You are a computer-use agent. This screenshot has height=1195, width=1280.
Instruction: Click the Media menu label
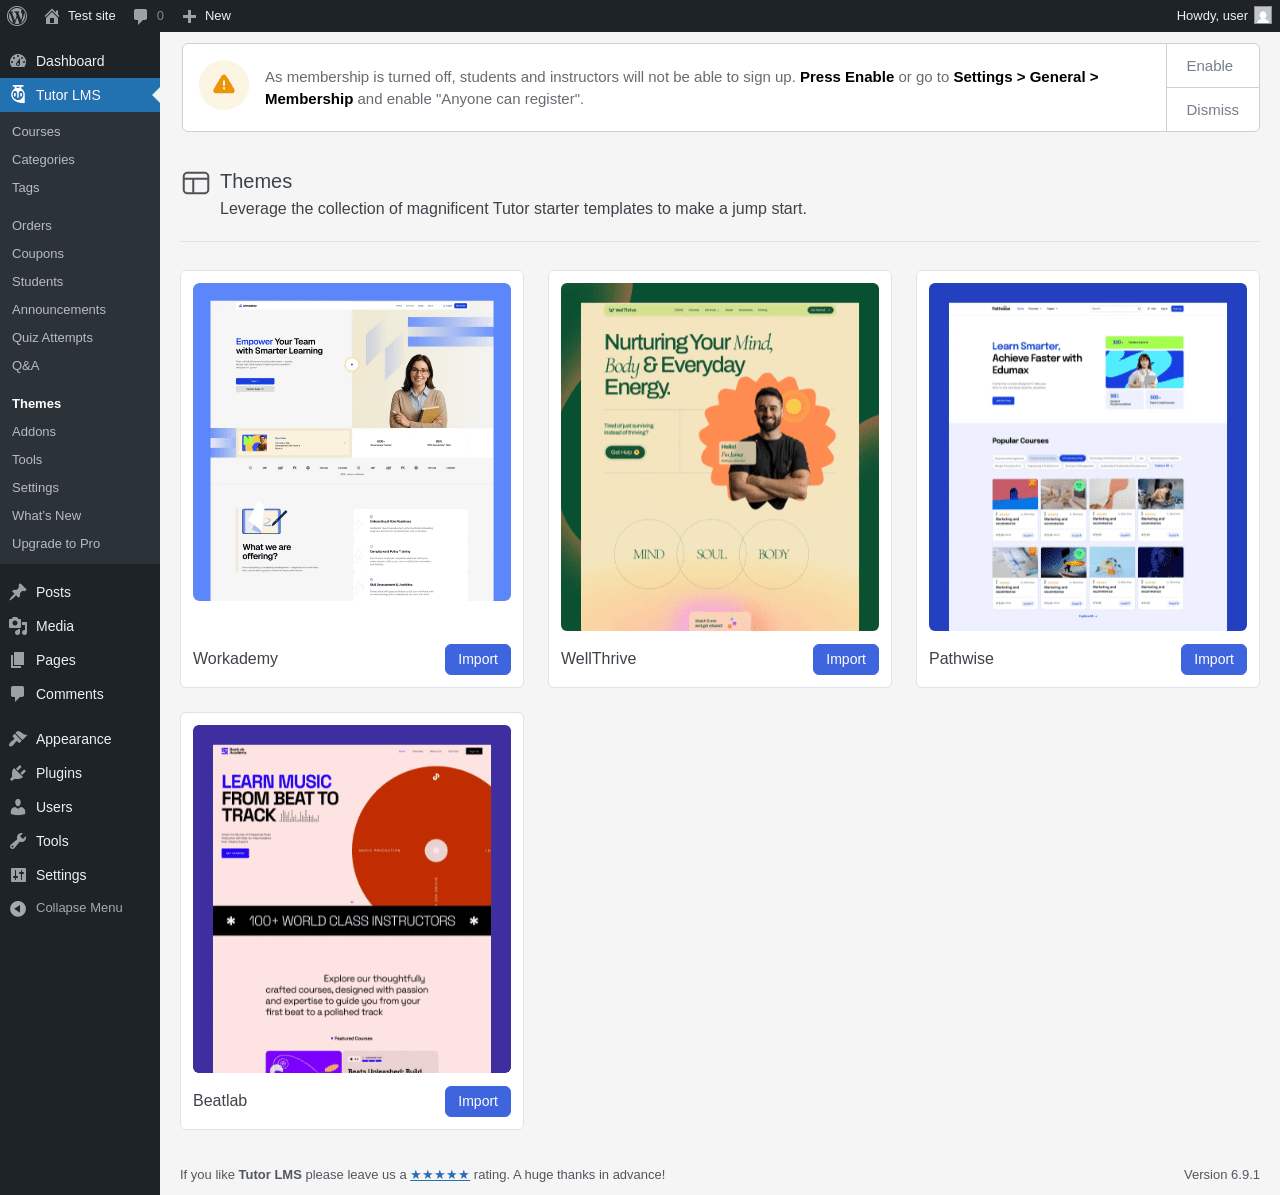pyautogui.click(x=55, y=626)
